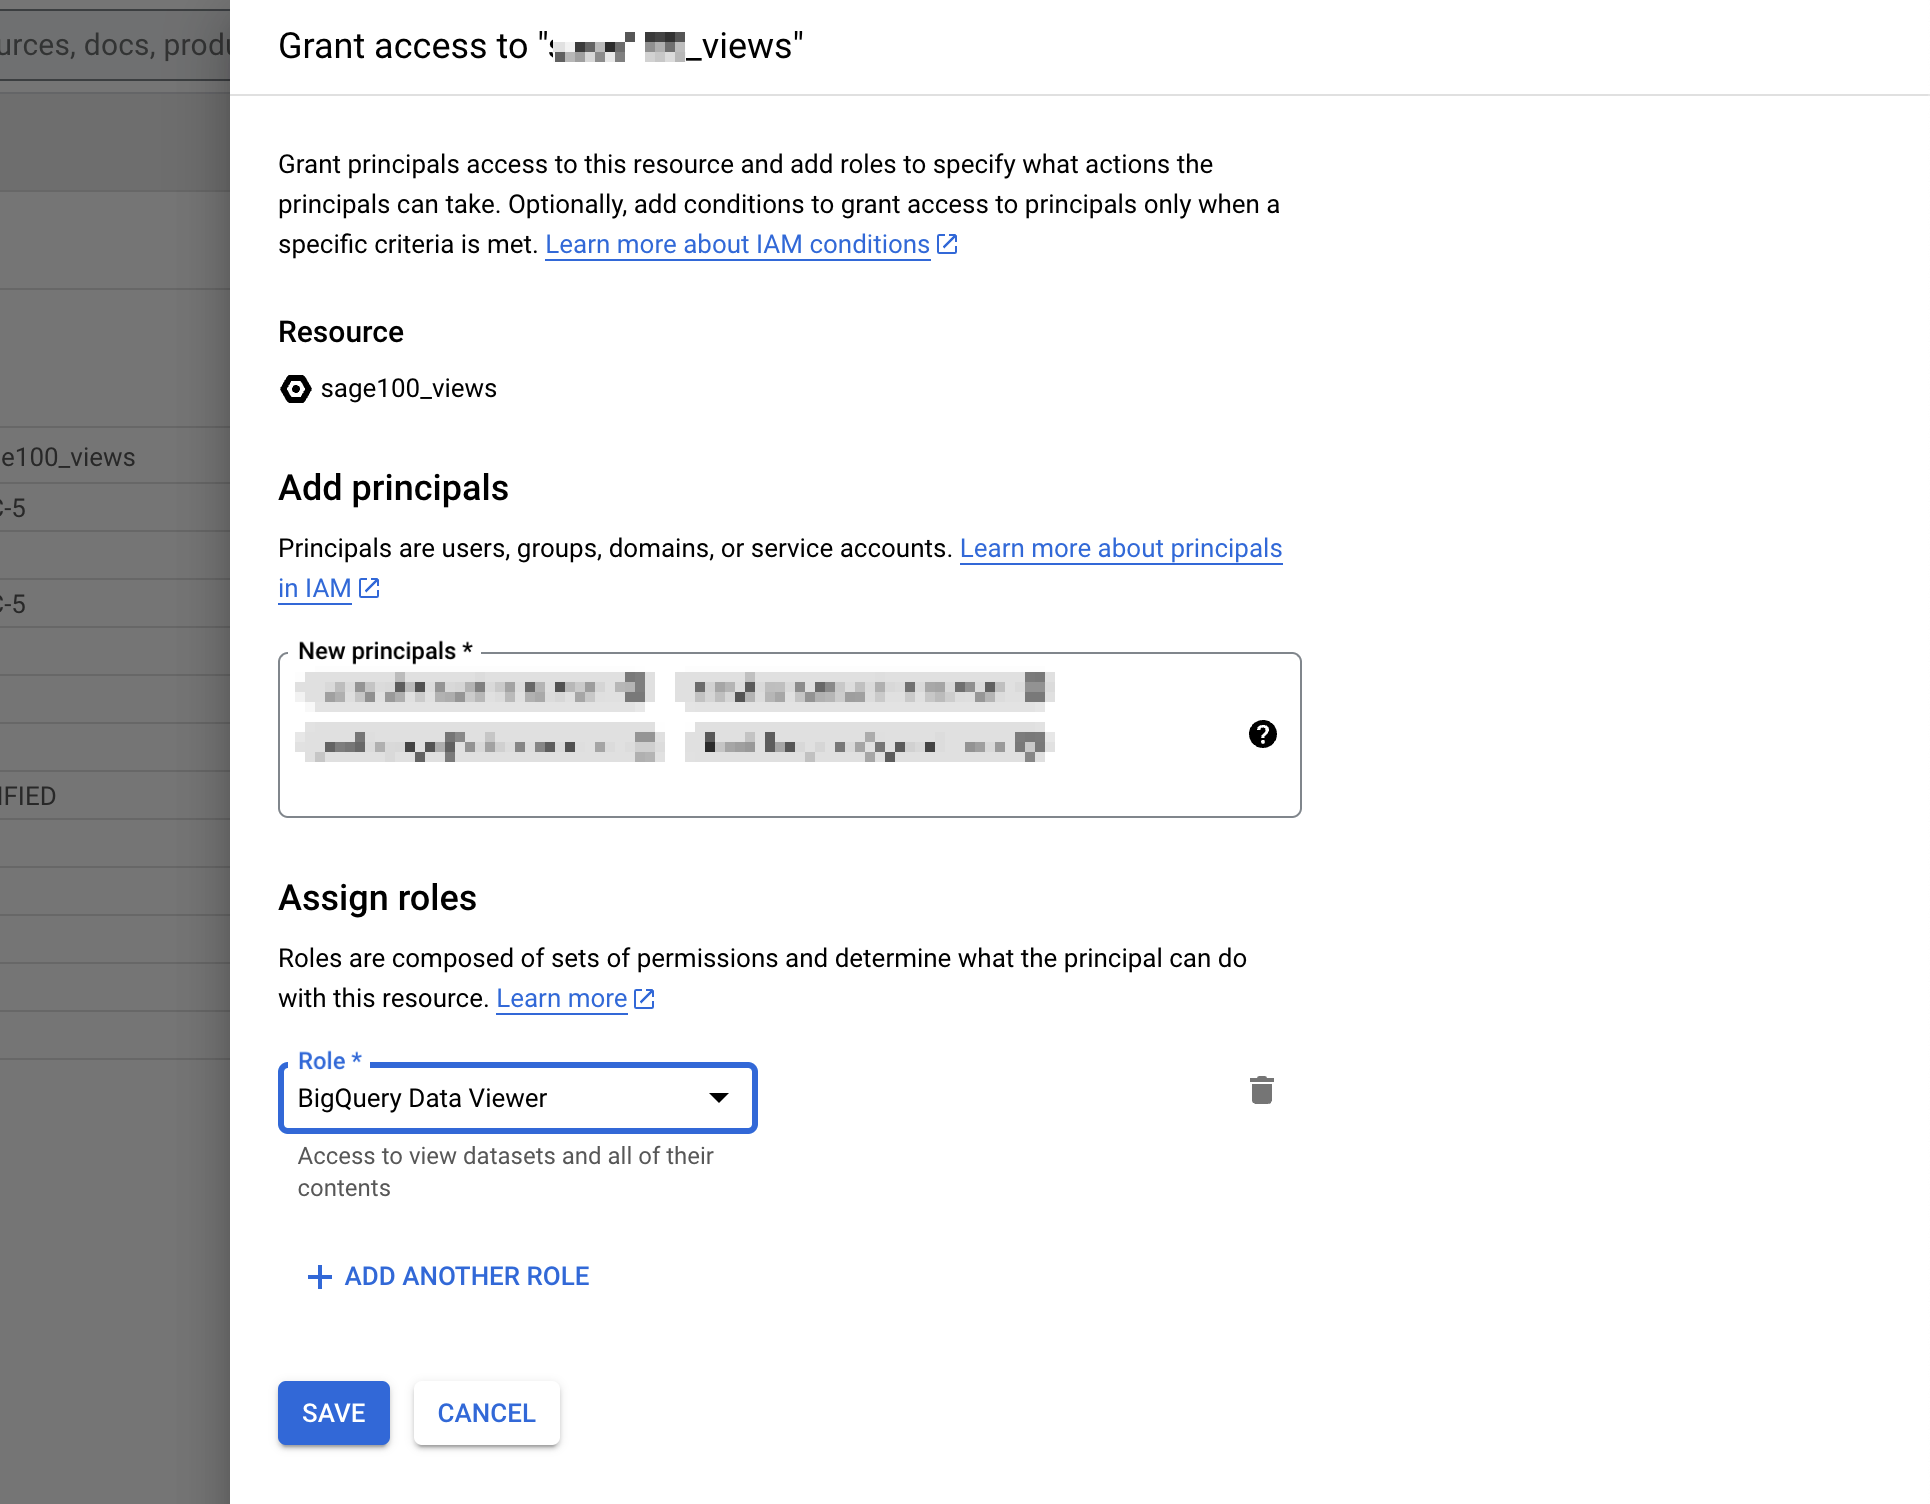Click the SAVE button
Viewport: 1930px width, 1504px height.
tap(334, 1412)
